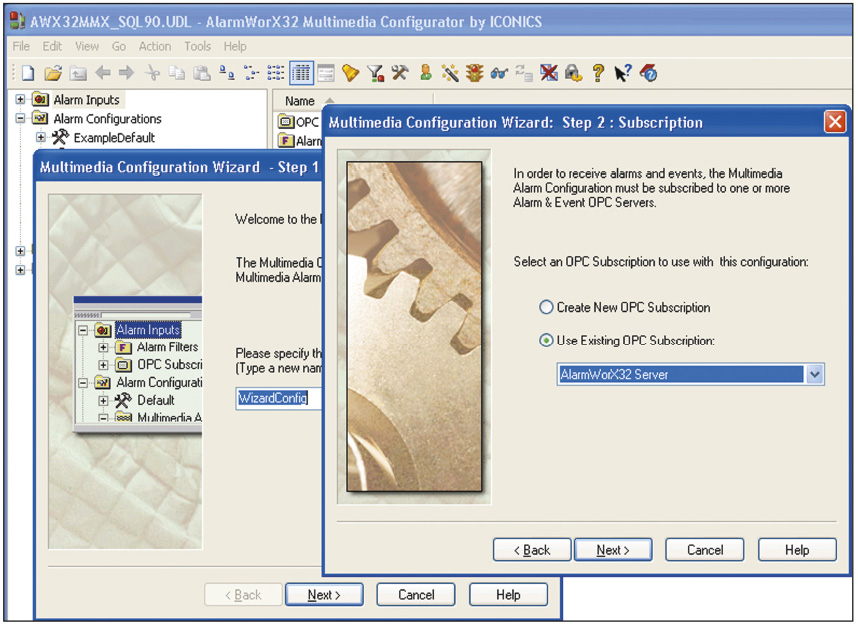Open the AlarmWorX32 Server subscription dropdown
858x626 pixels.
815,374
